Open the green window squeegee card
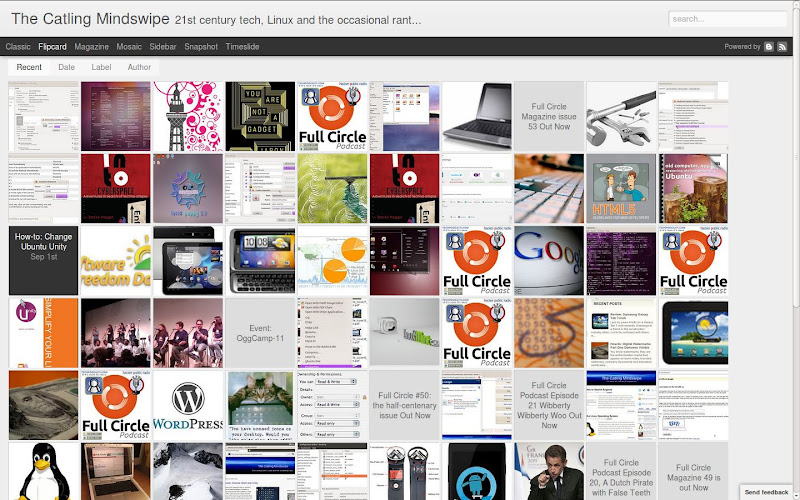The width and height of the screenshot is (800, 500). (x=333, y=189)
